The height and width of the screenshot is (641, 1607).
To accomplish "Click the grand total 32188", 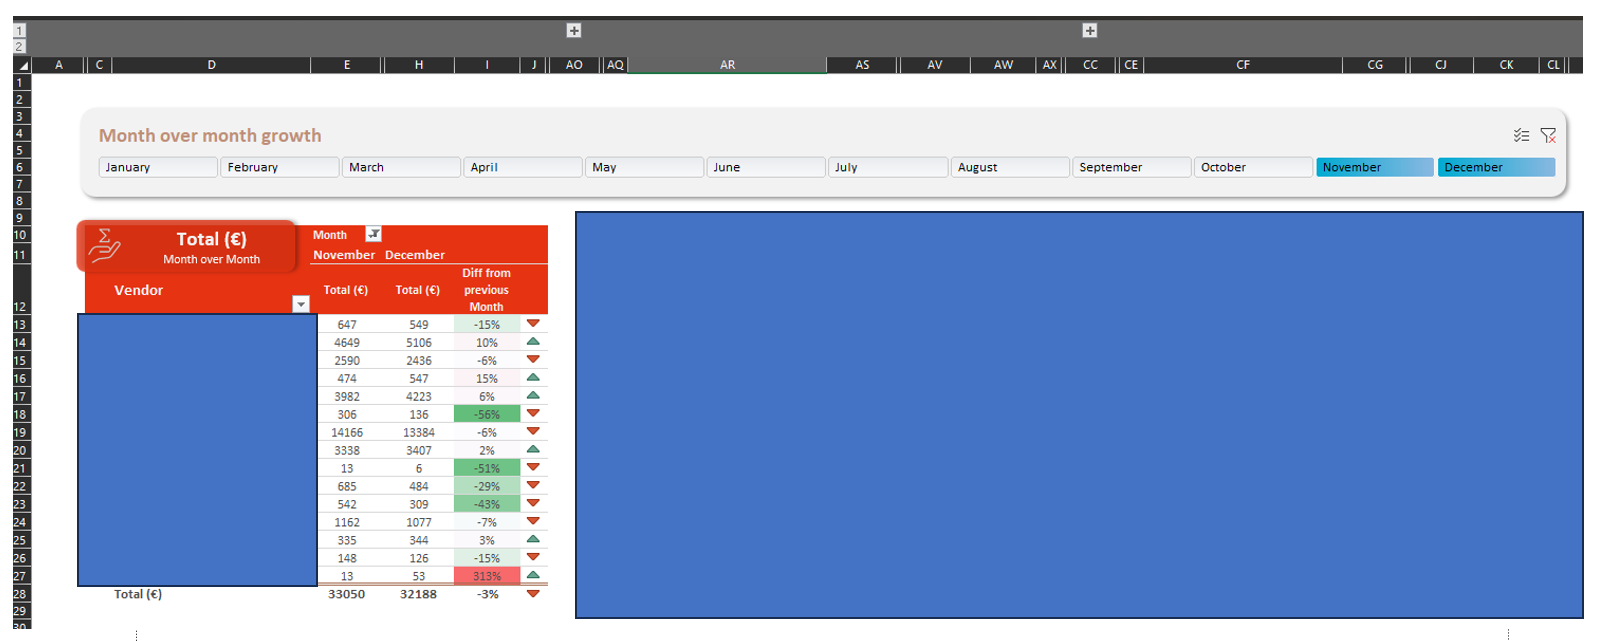I will (418, 594).
